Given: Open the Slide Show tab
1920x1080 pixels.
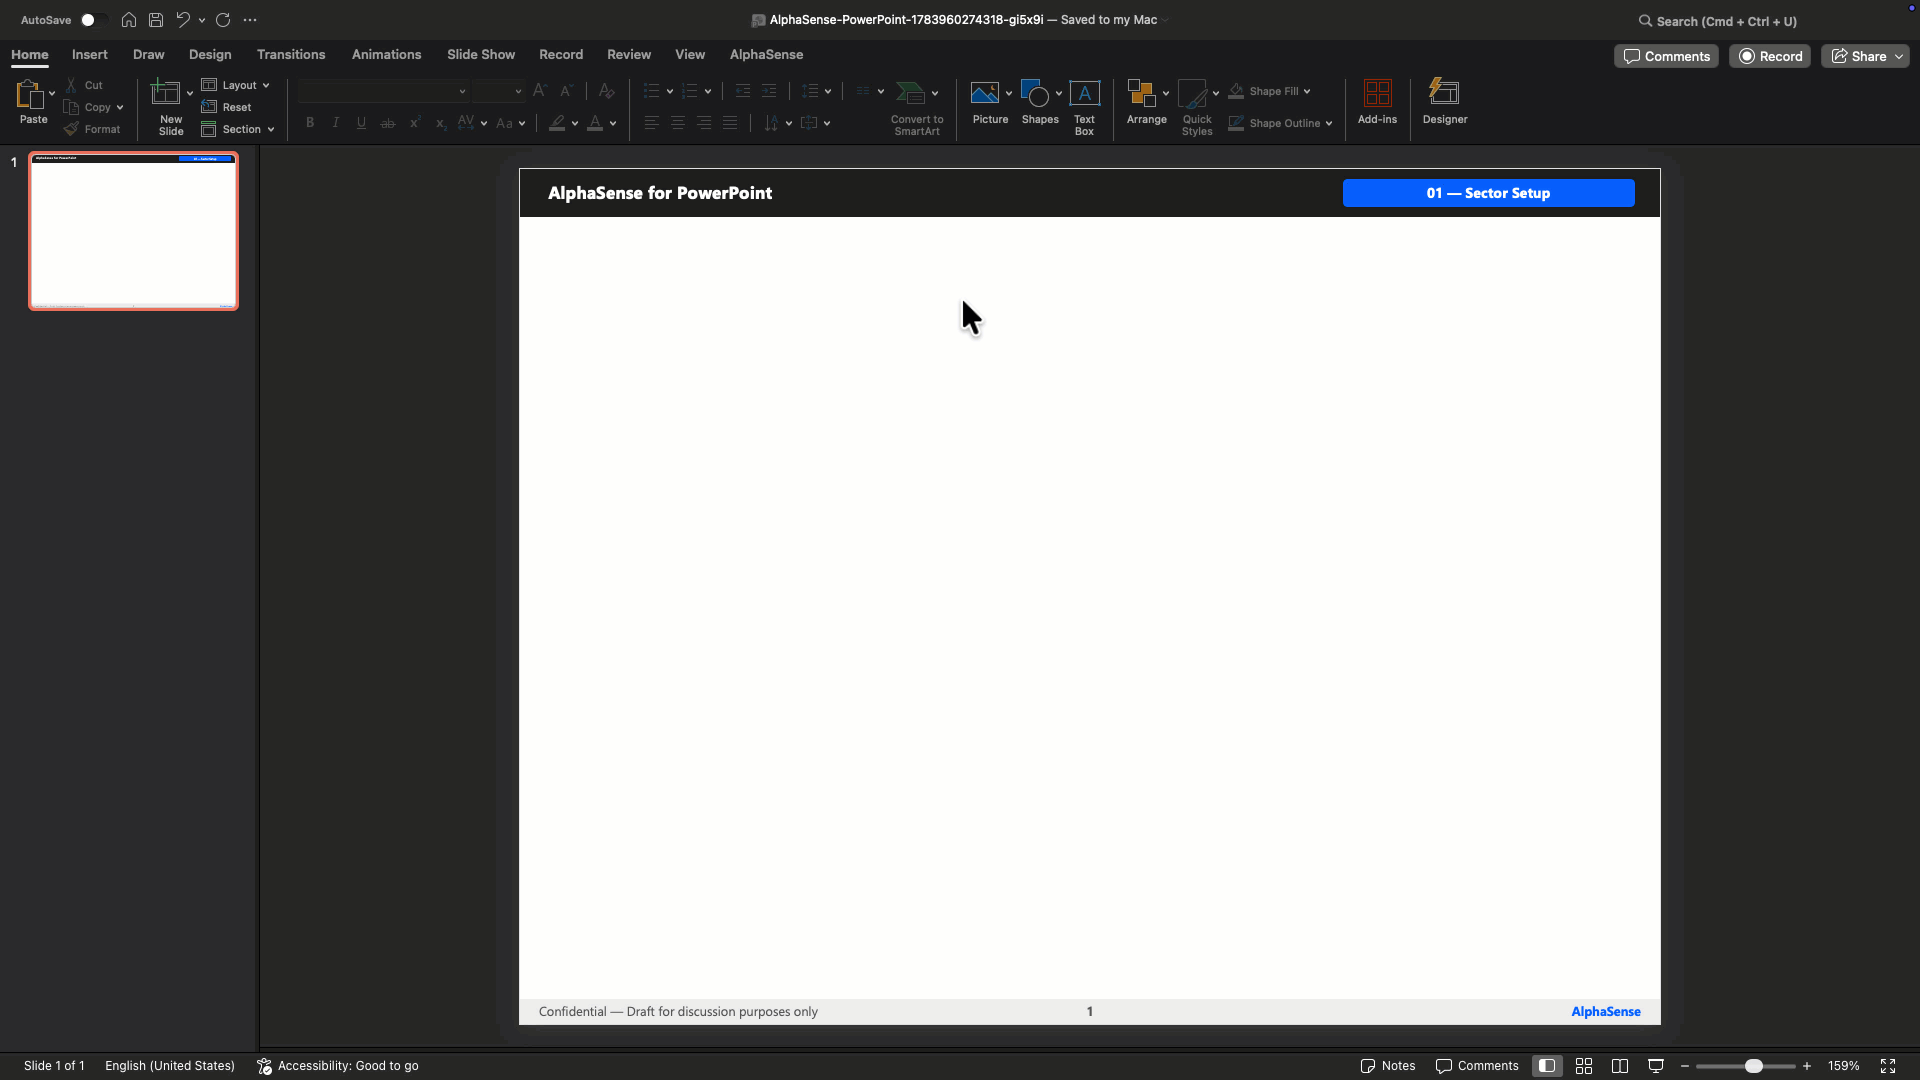Looking at the screenshot, I should [x=481, y=55].
